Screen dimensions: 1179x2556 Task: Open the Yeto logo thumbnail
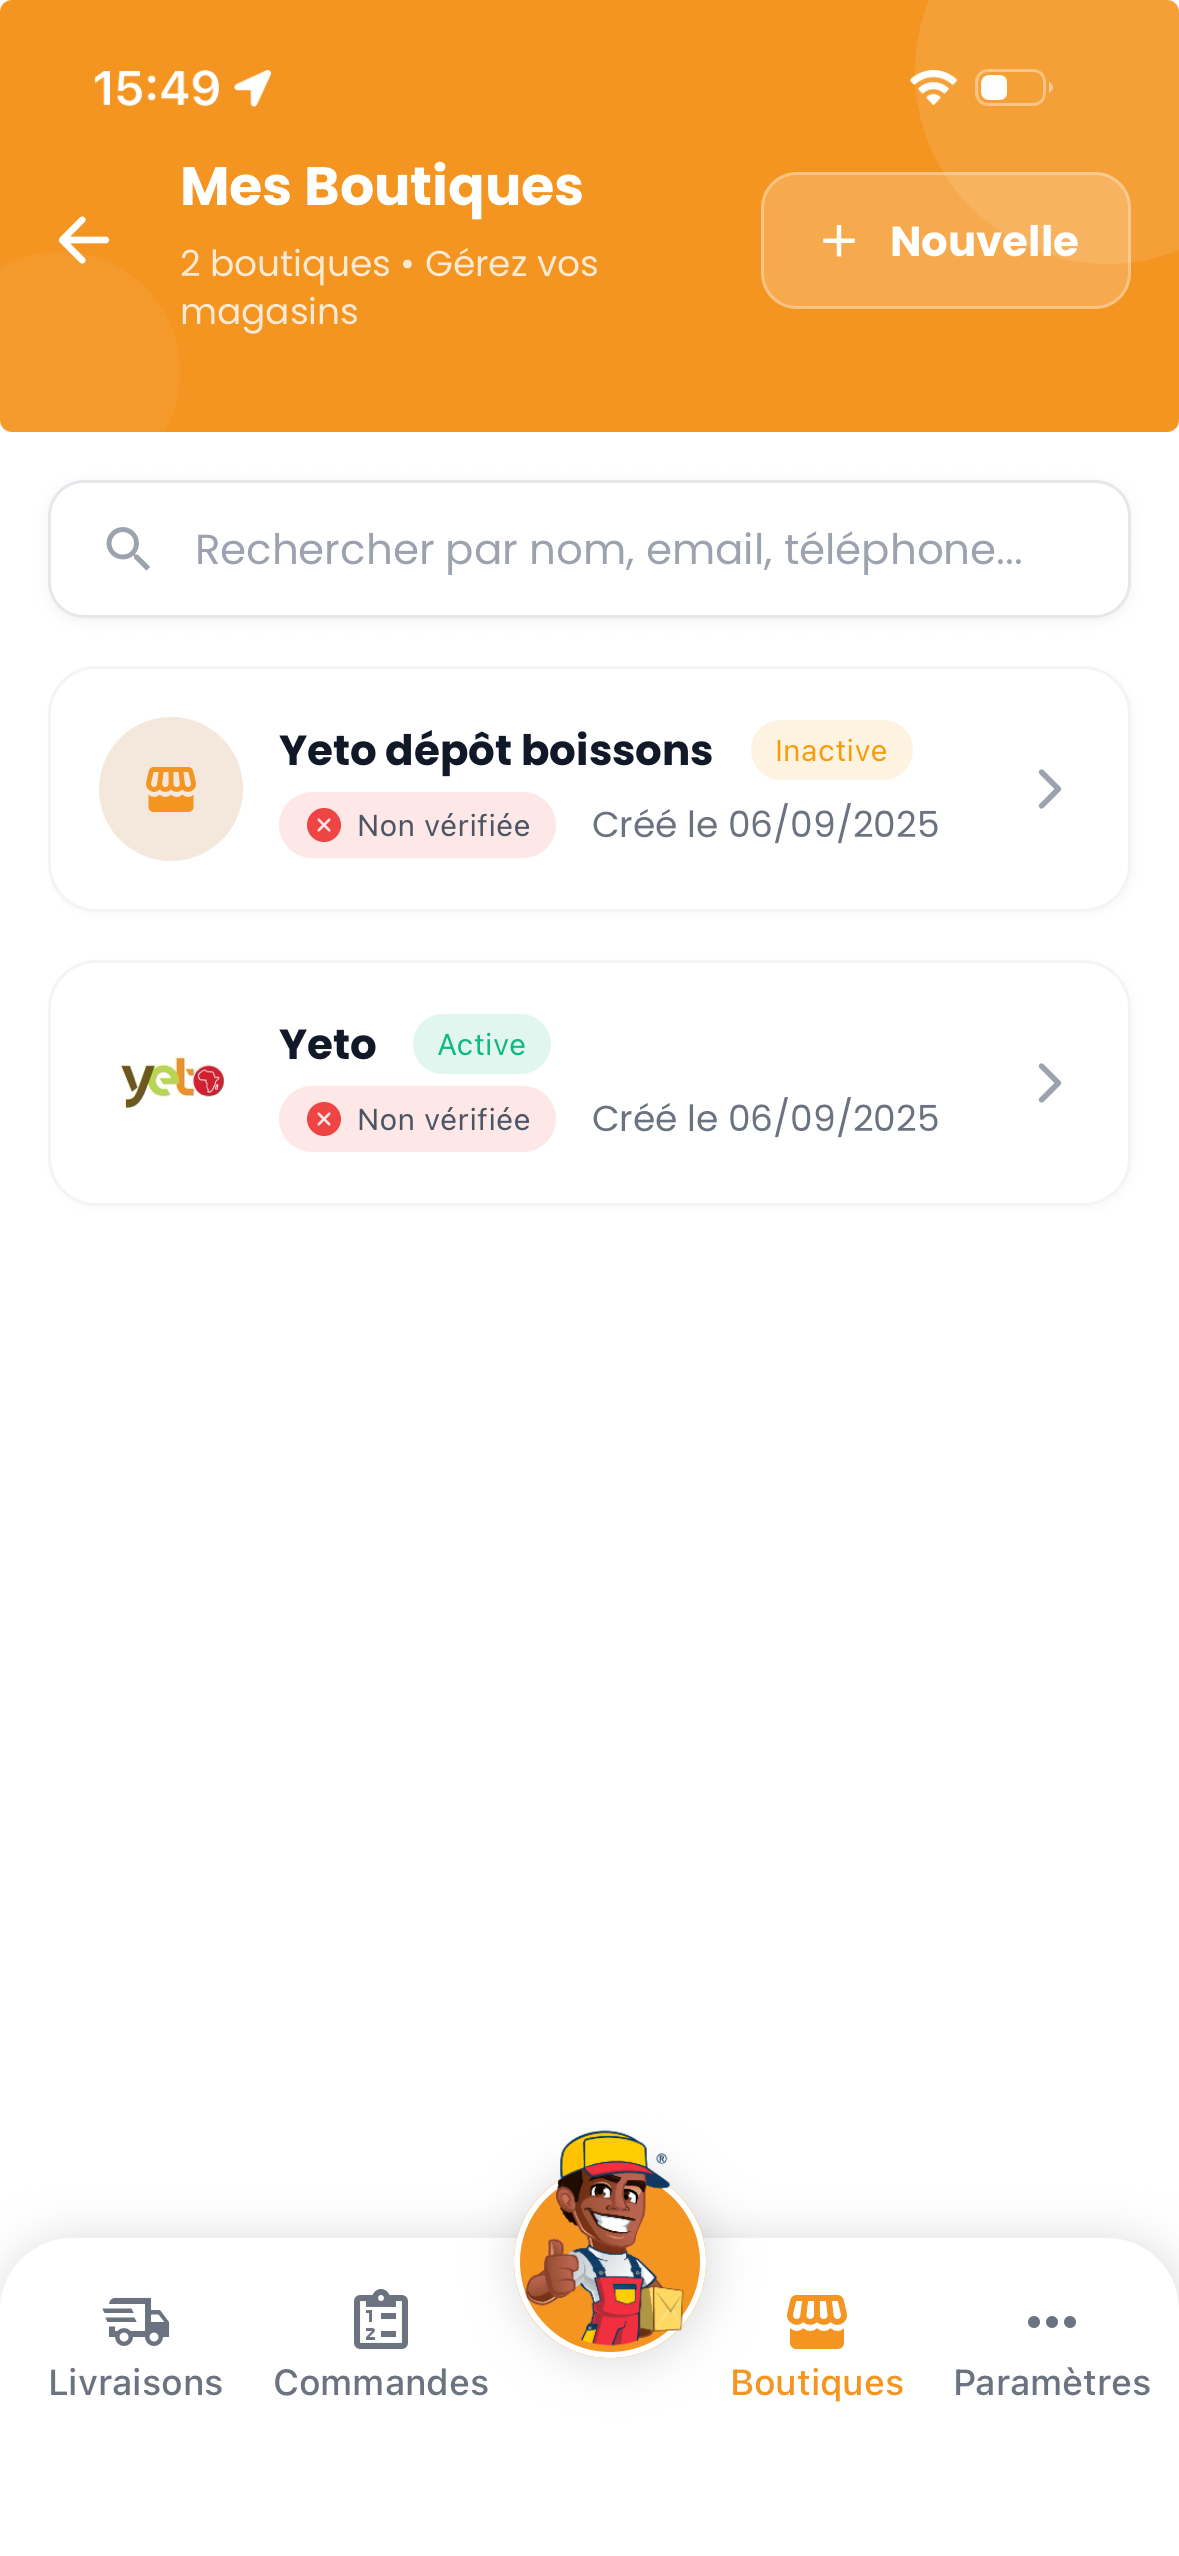tap(172, 1082)
